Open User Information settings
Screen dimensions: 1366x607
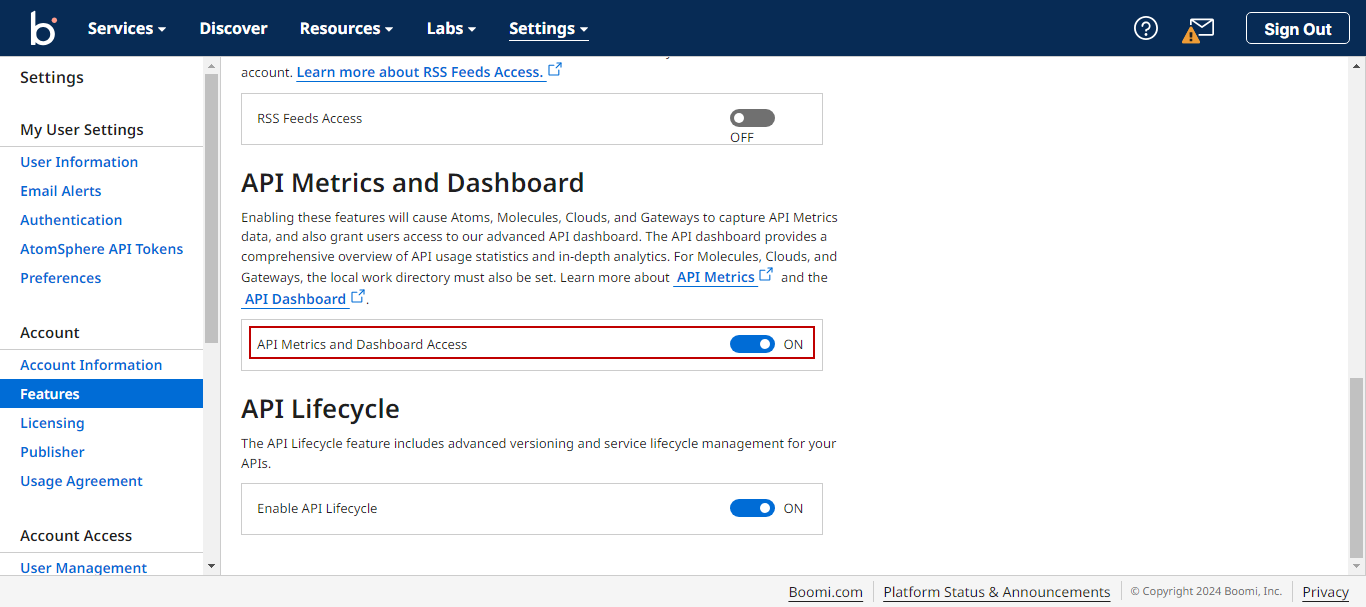pos(79,162)
